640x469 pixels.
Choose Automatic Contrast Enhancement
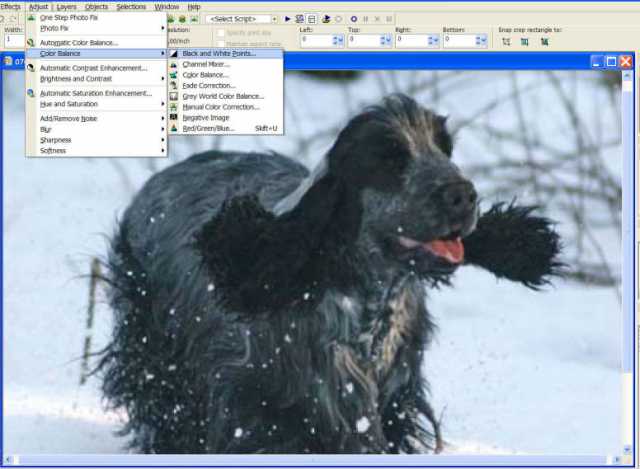click(96, 68)
